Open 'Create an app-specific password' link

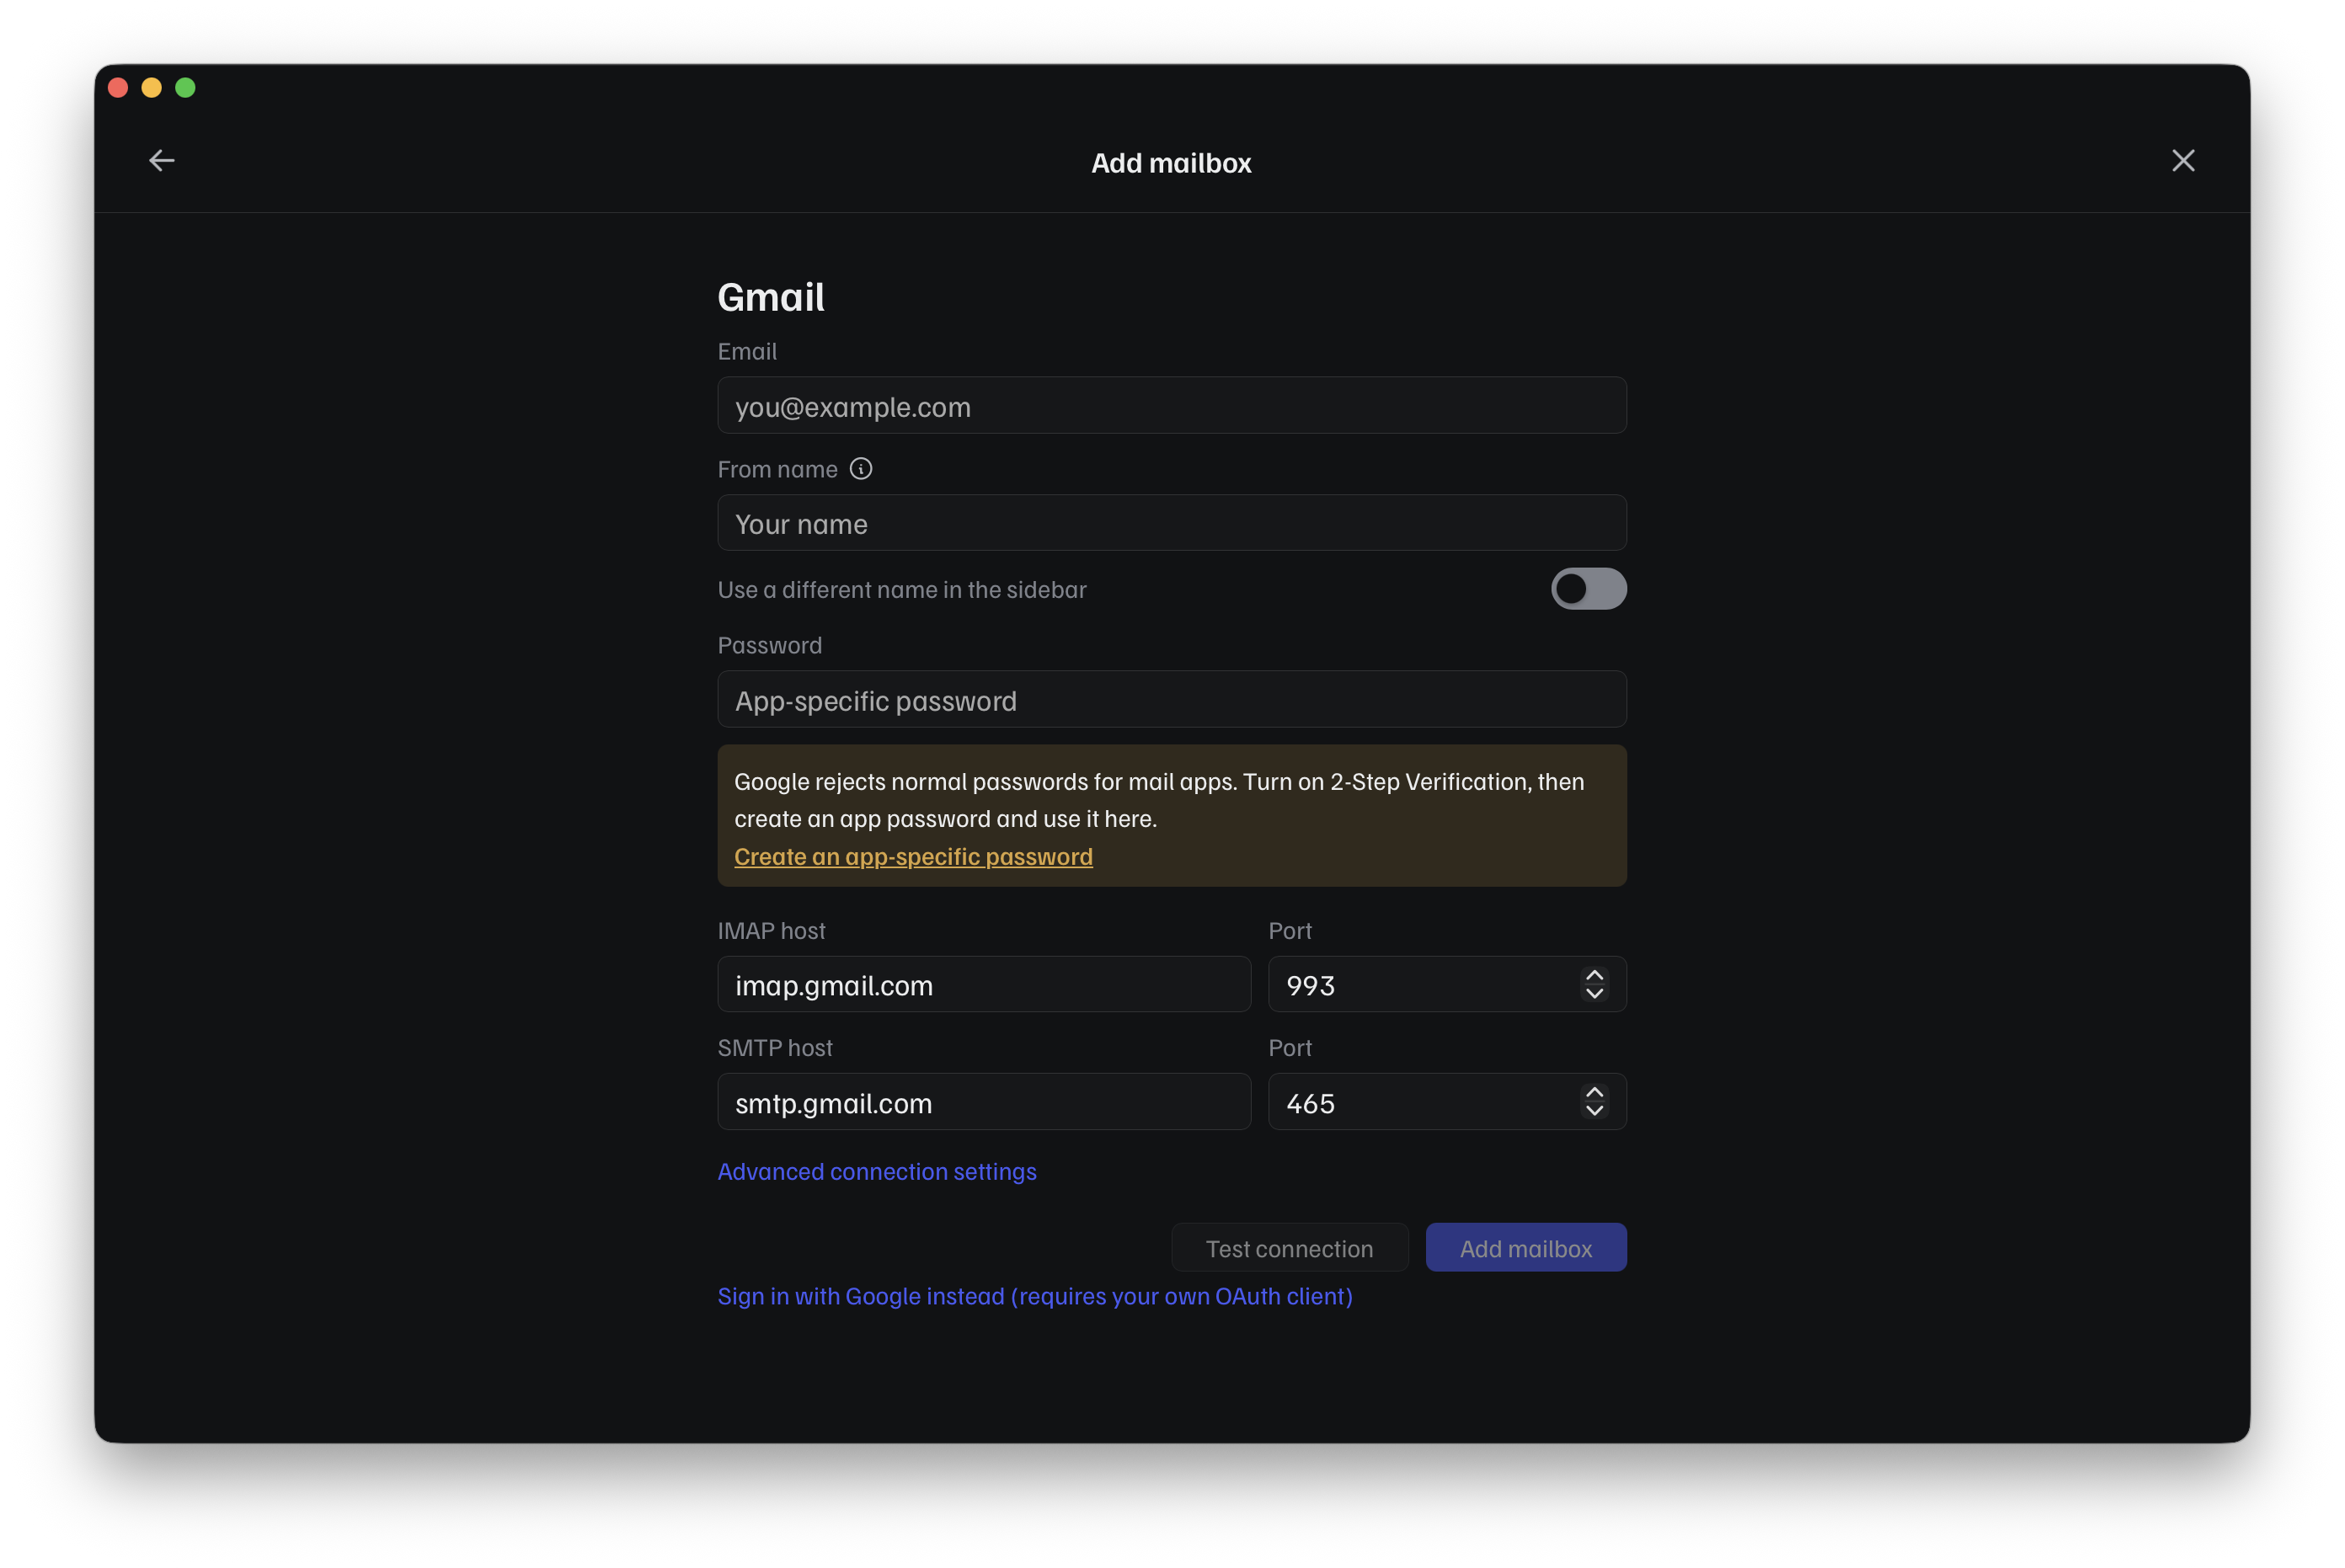point(913,857)
